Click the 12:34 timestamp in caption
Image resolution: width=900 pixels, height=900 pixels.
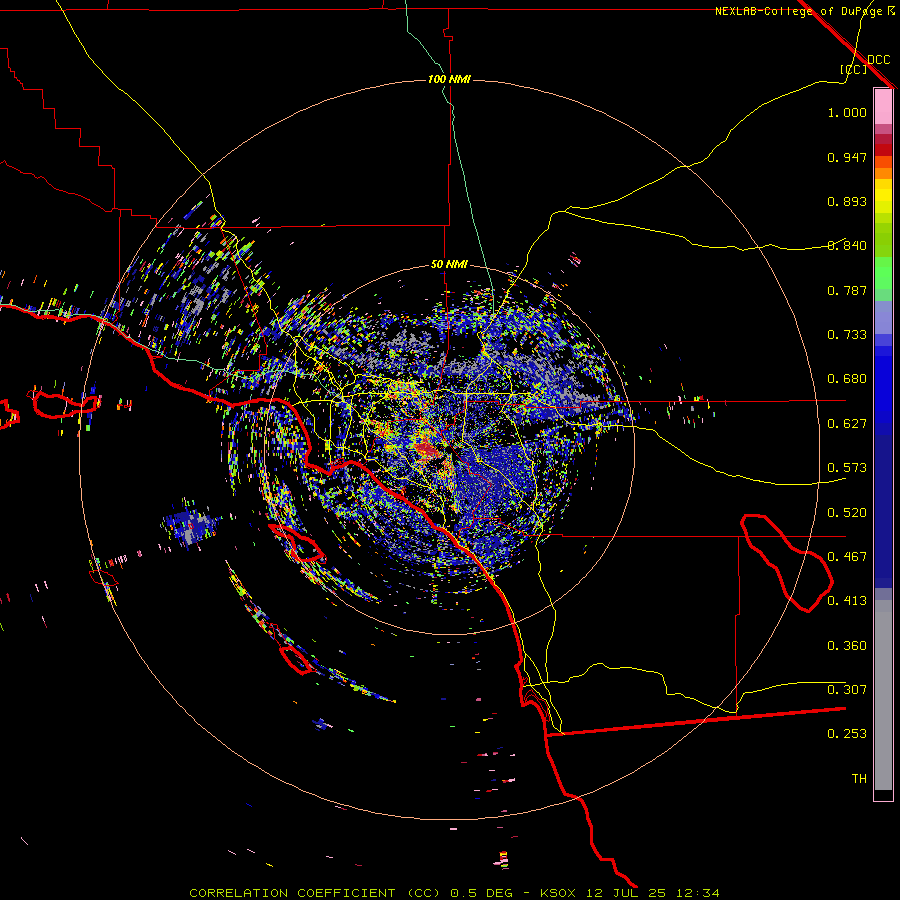tap(697, 893)
